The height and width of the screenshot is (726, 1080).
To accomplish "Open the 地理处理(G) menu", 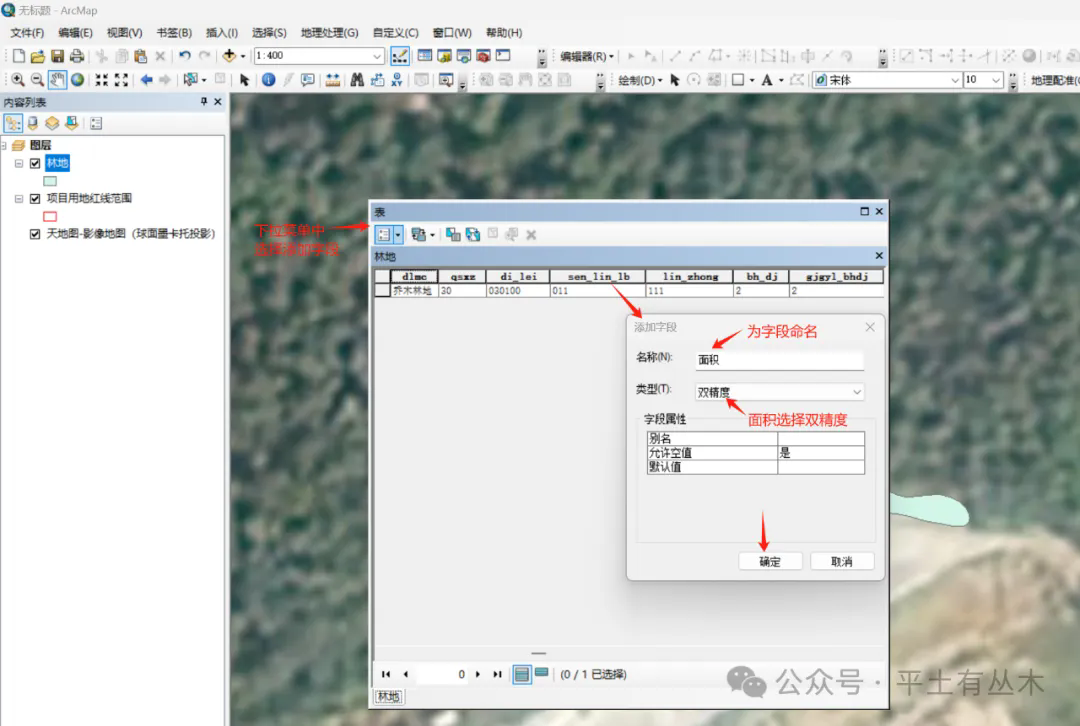I will pos(329,33).
